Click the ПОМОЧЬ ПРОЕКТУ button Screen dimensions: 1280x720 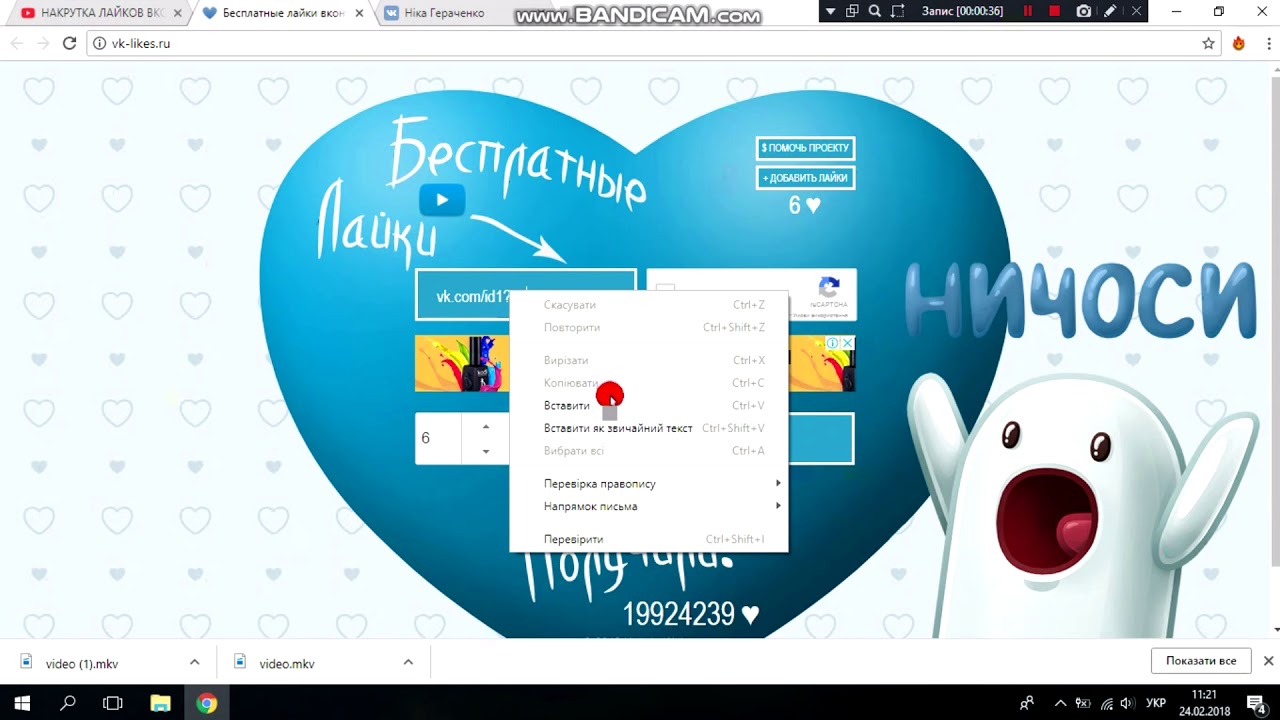point(805,148)
